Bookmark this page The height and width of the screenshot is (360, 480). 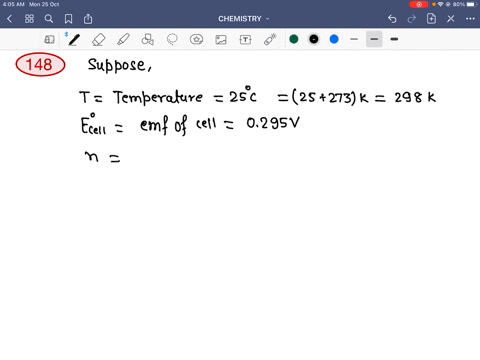click(x=68, y=19)
